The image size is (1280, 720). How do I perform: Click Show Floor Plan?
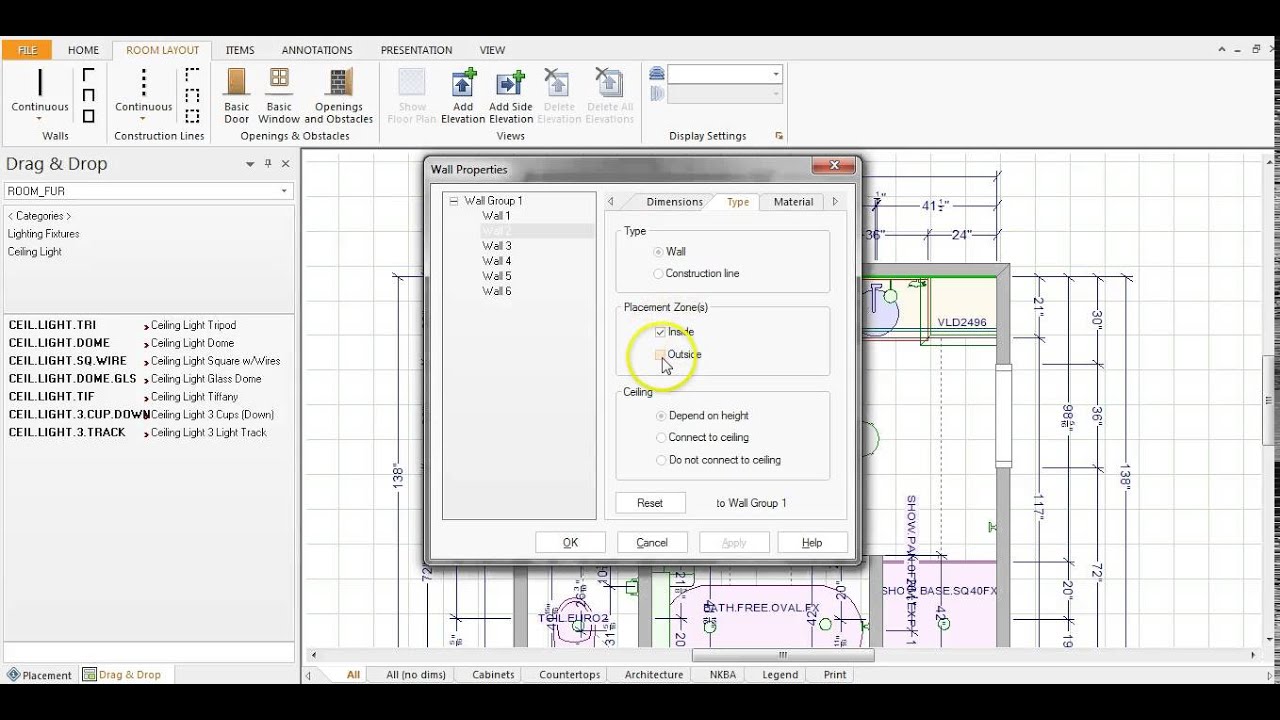pyautogui.click(x=412, y=96)
